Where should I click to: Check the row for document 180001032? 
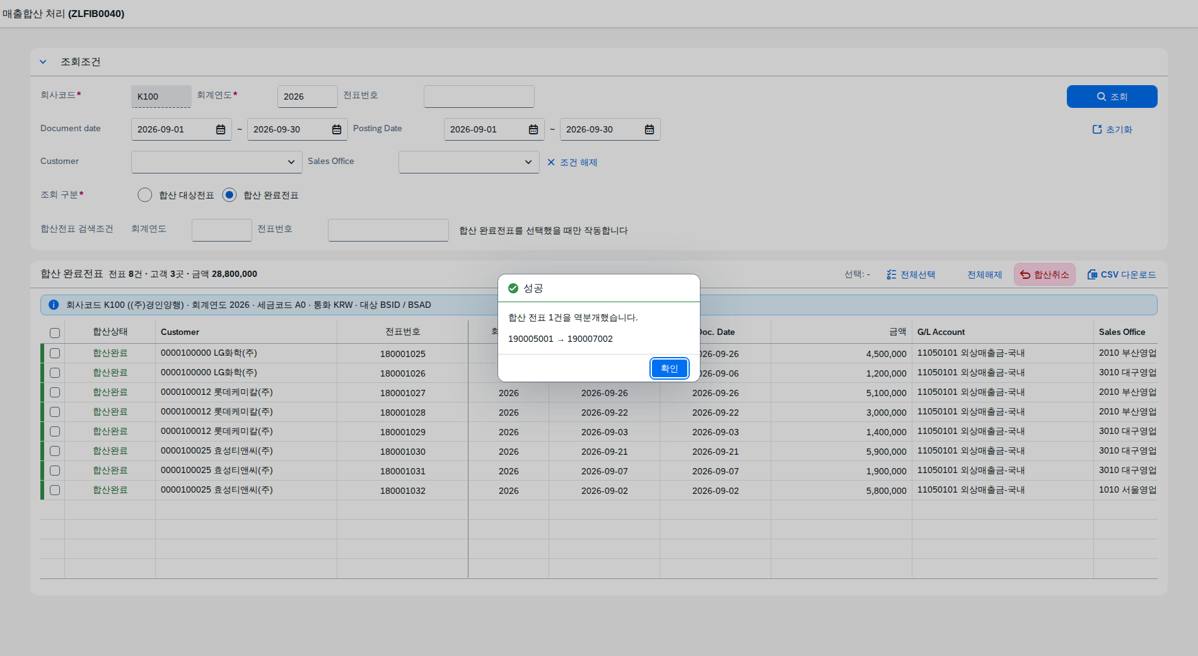[x=54, y=490]
